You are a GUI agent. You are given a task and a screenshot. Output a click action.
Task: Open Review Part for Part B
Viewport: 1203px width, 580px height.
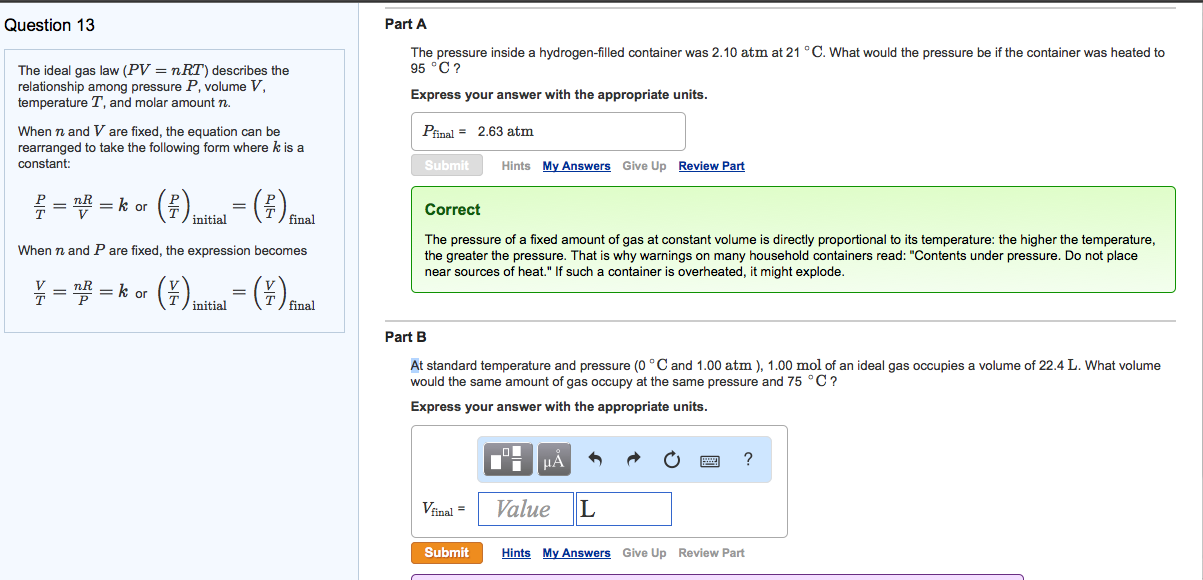[711, 552]
